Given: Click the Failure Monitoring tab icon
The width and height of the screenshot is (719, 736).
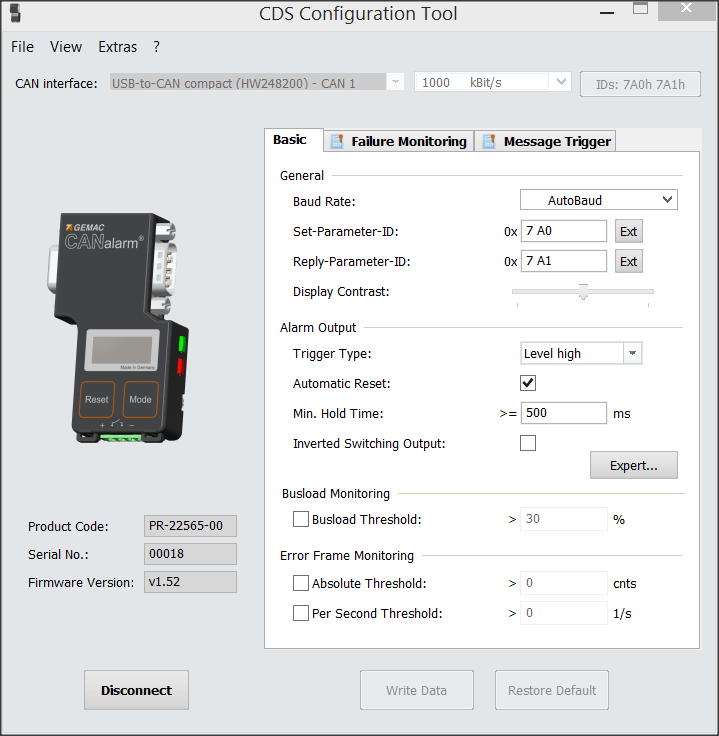Looking at the screenshot, I should tap(338, 141).
